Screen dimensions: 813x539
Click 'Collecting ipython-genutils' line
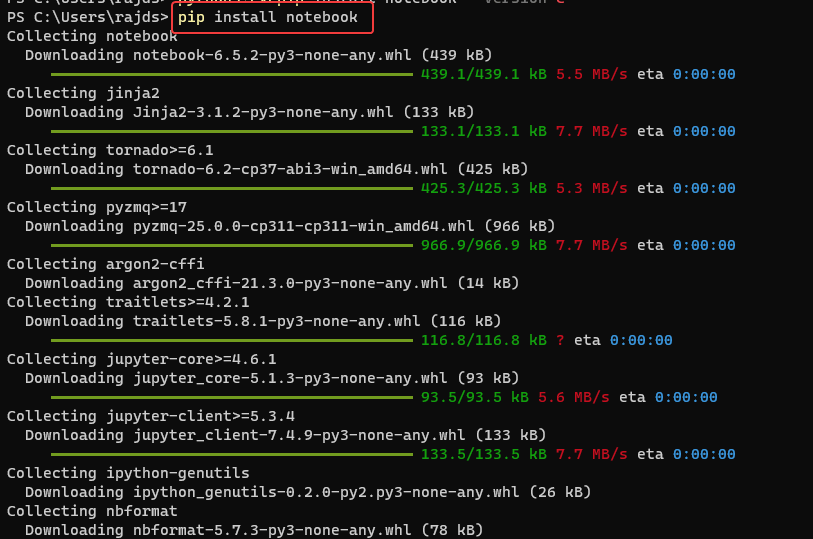[x=128, y=473]
